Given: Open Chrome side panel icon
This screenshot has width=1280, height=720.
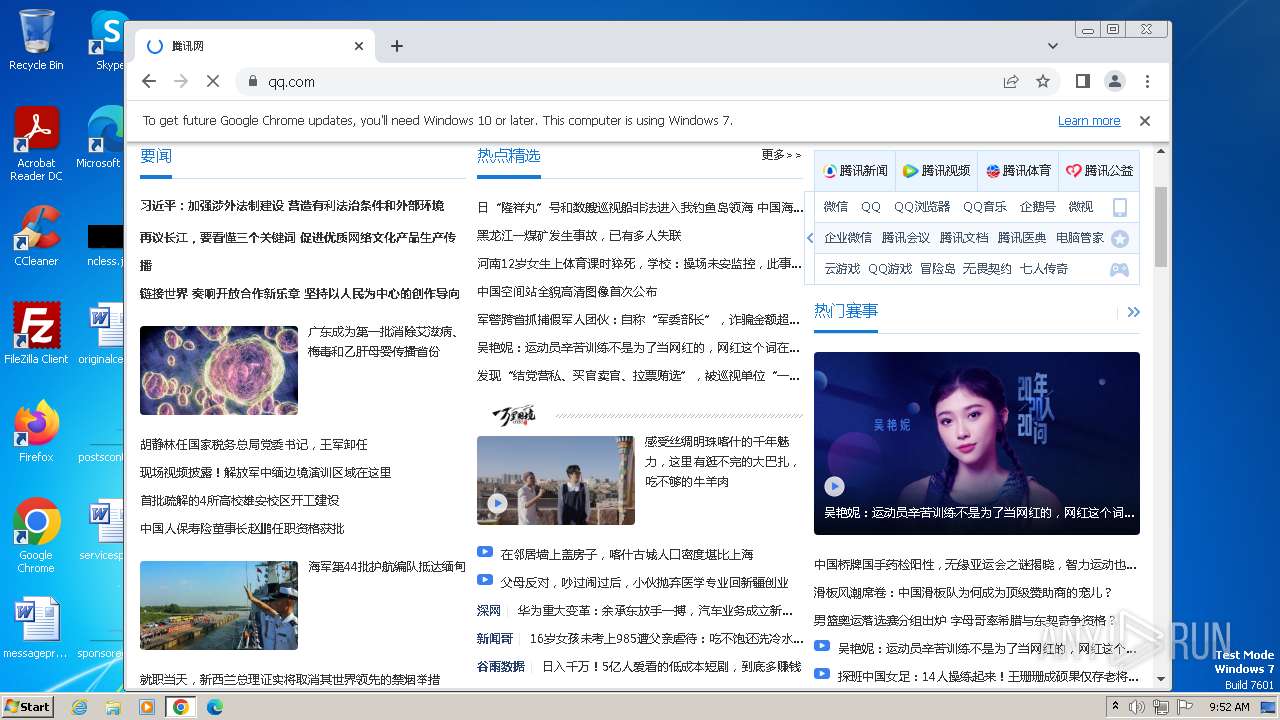Looking at the screenshot, I should pos(1082,81).
